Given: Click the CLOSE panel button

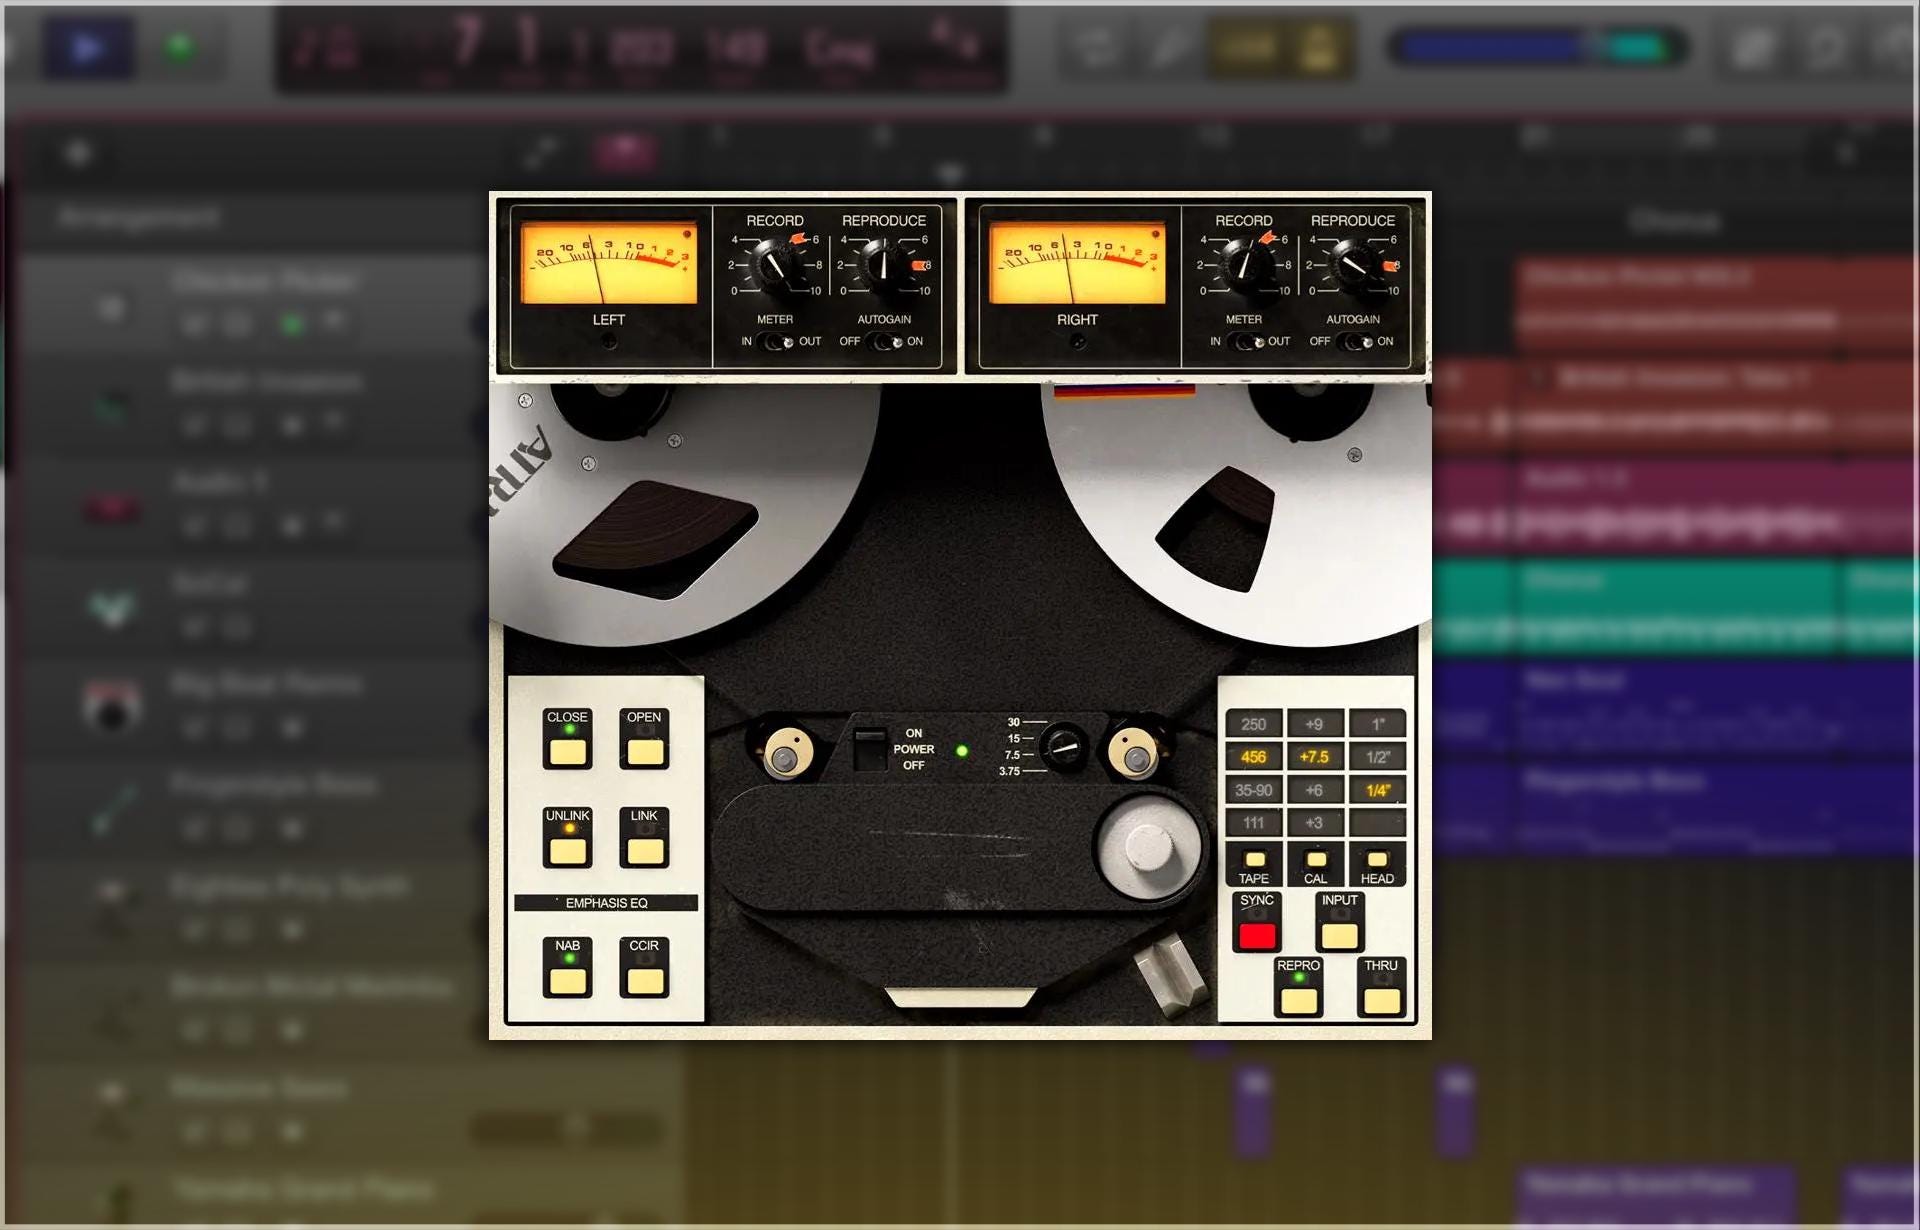Looking at the screenshot, I should 567,750.
